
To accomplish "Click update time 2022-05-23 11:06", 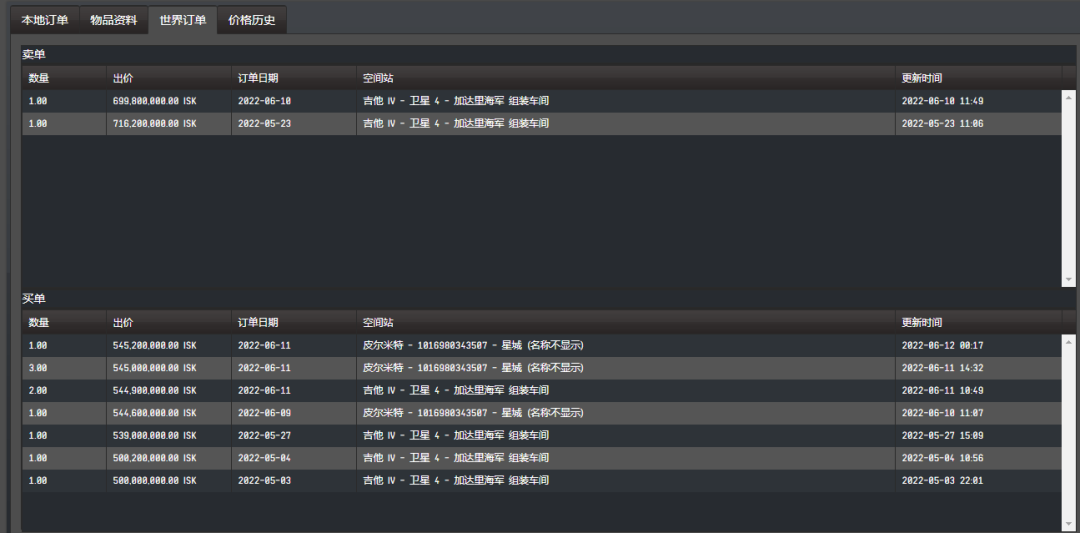I will tap(942, 124).
